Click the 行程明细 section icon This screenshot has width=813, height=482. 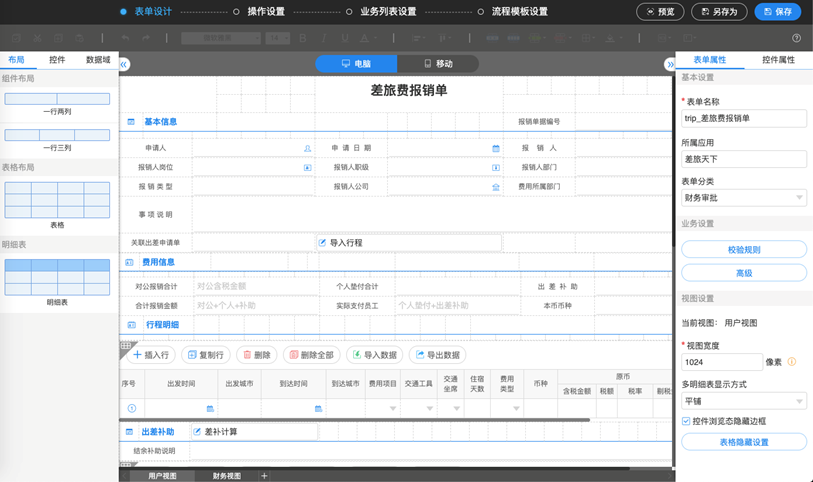(x=132, y=325)
